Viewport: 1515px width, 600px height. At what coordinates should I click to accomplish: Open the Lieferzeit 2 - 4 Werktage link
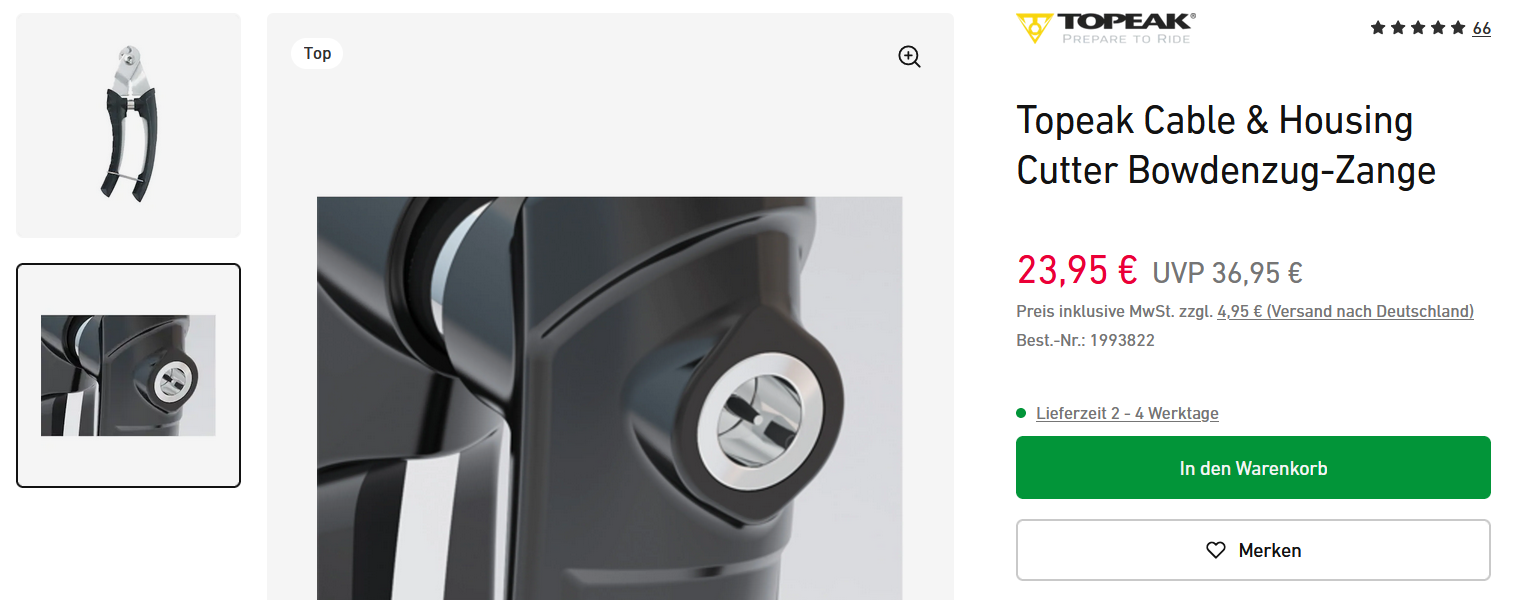(x=1127, y=413)
